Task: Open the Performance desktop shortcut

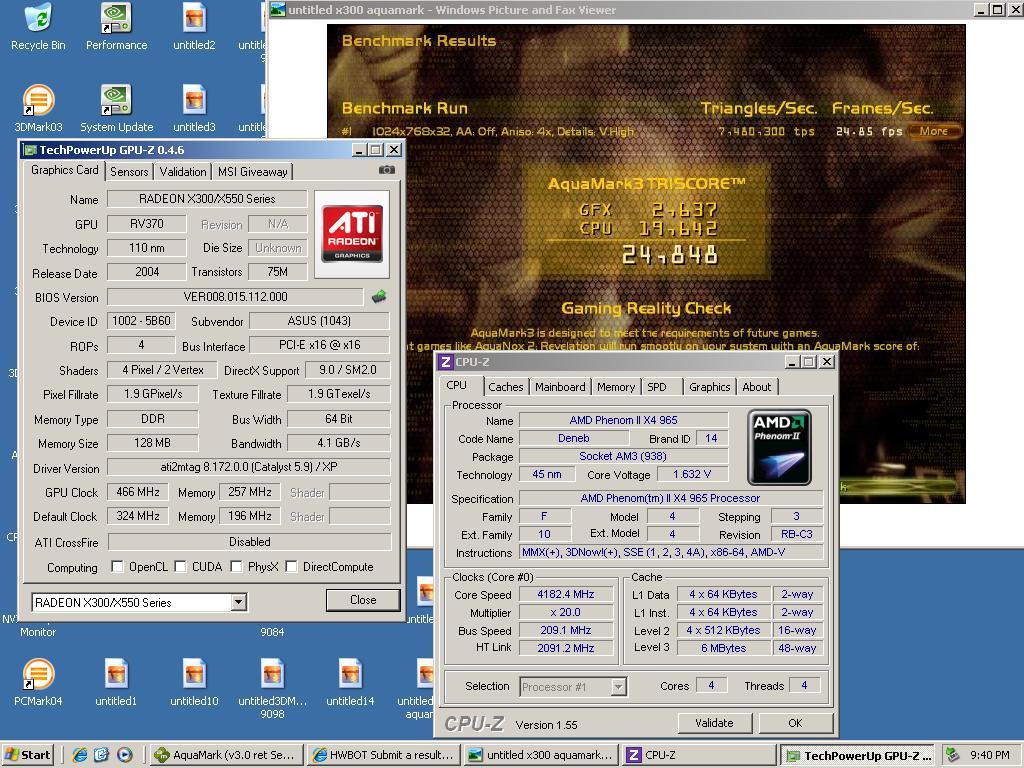Action: tap(116, 27)
